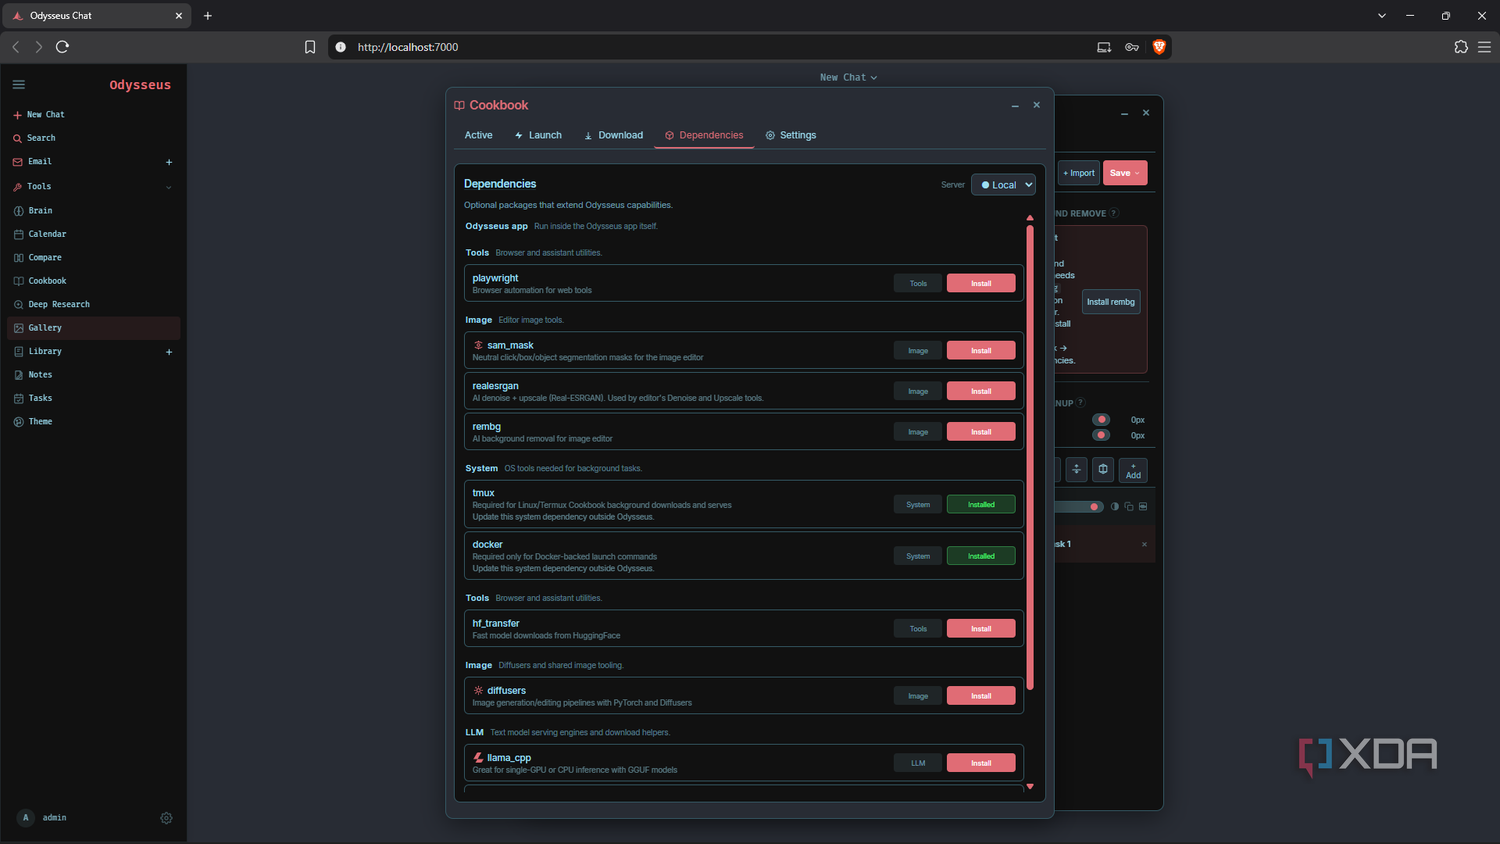1500x844 pixels.
Task: Adjust the opacity slider in the background panel
Action: click(1080, 507)
